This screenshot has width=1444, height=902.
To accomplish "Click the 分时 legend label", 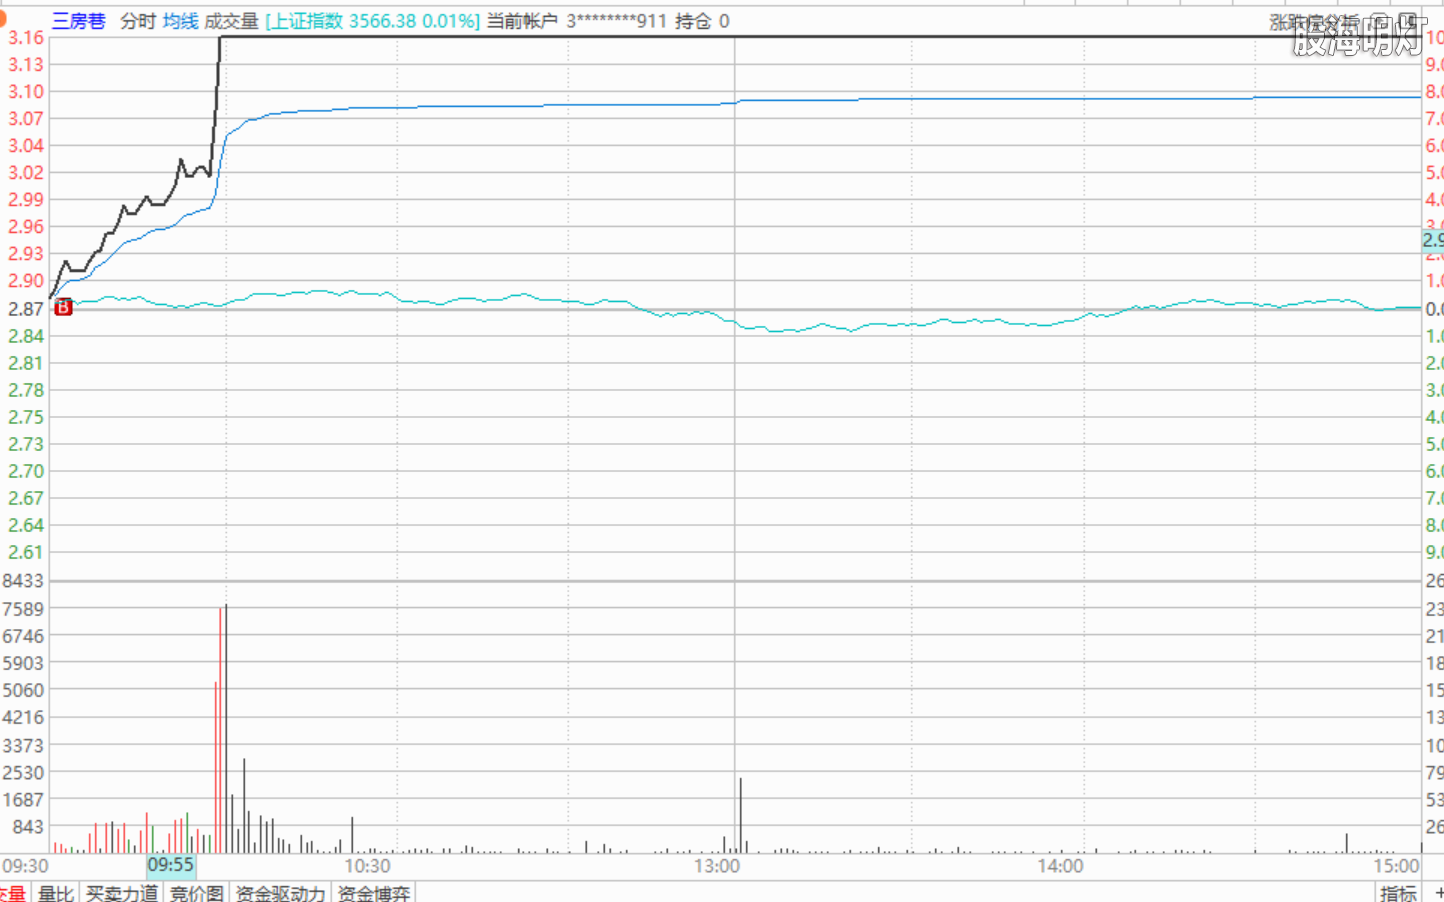I will point(138,21).
